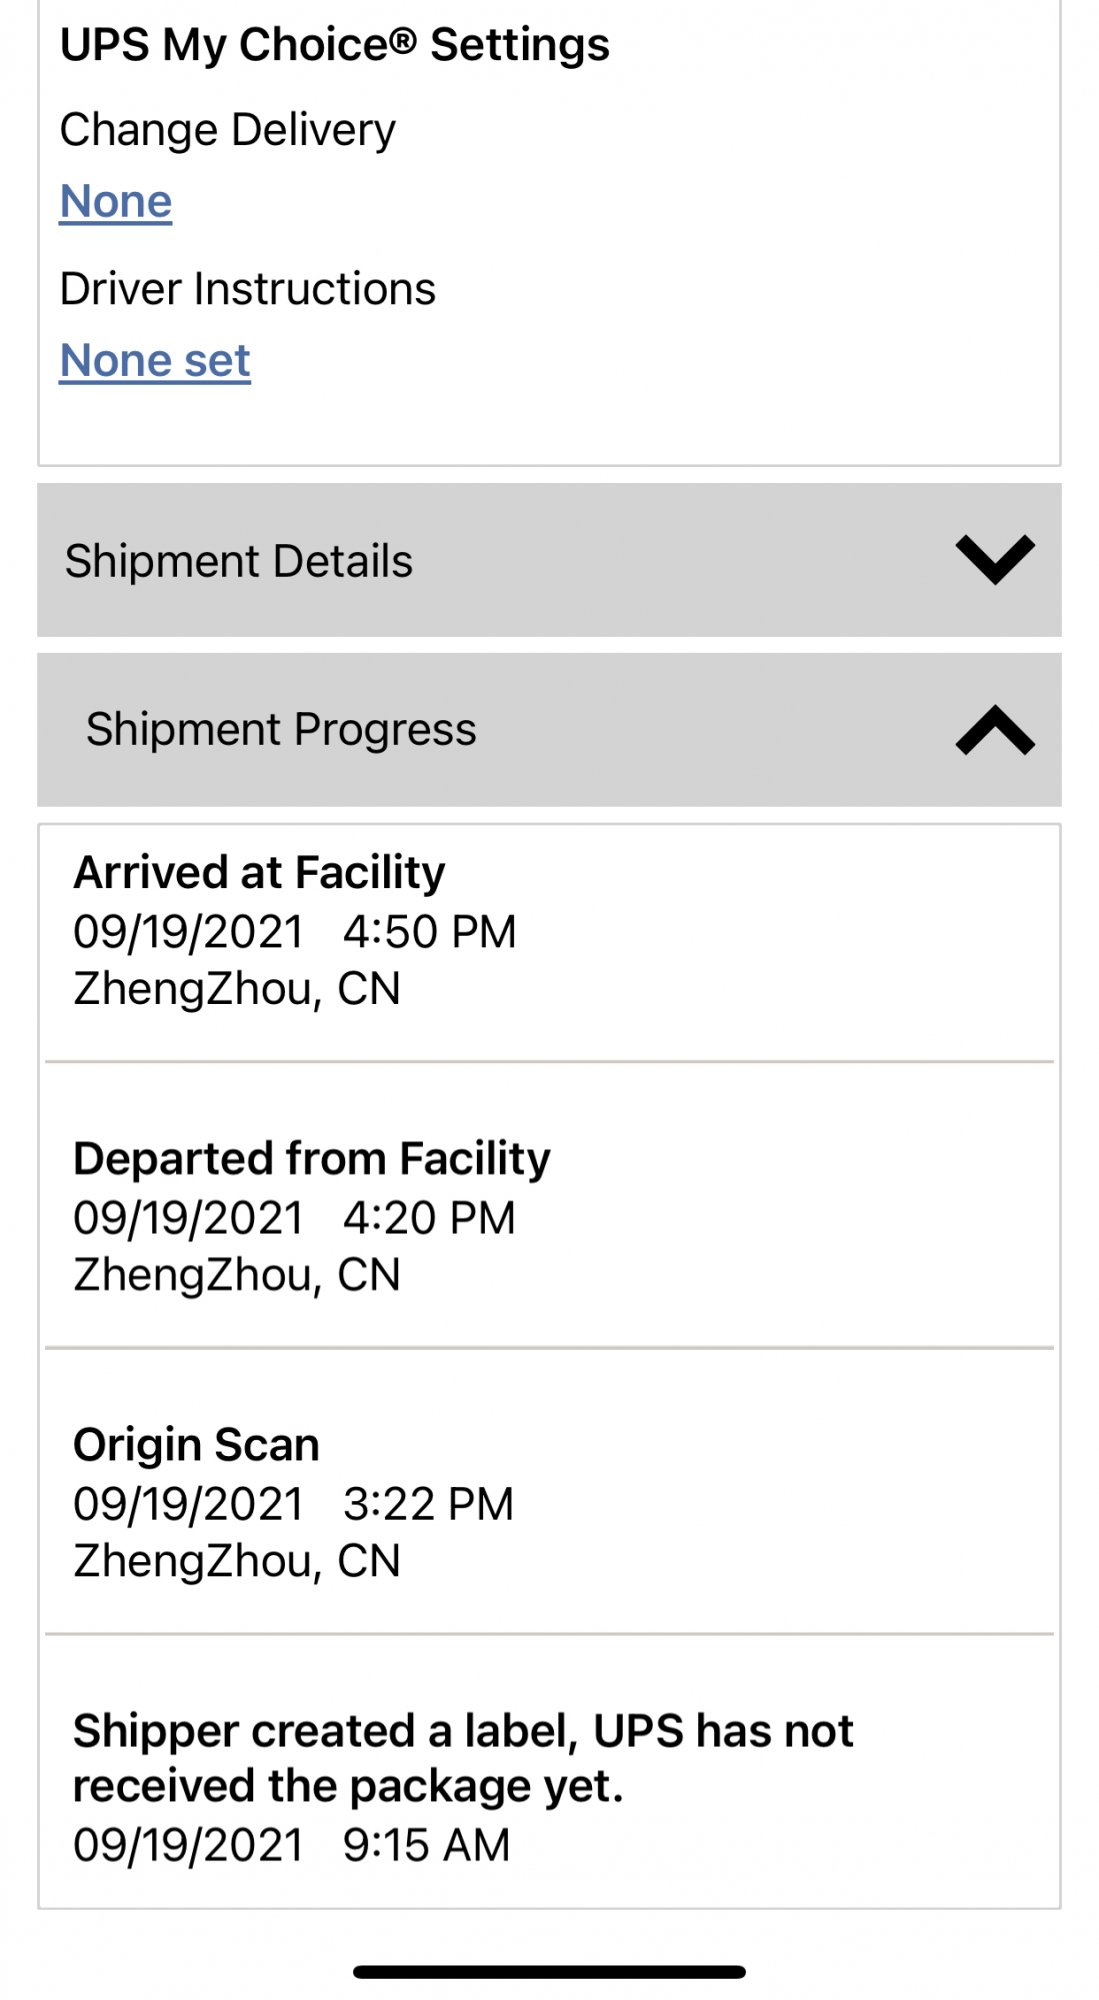Tap the Shipment Progress section header

coord(549,730)
